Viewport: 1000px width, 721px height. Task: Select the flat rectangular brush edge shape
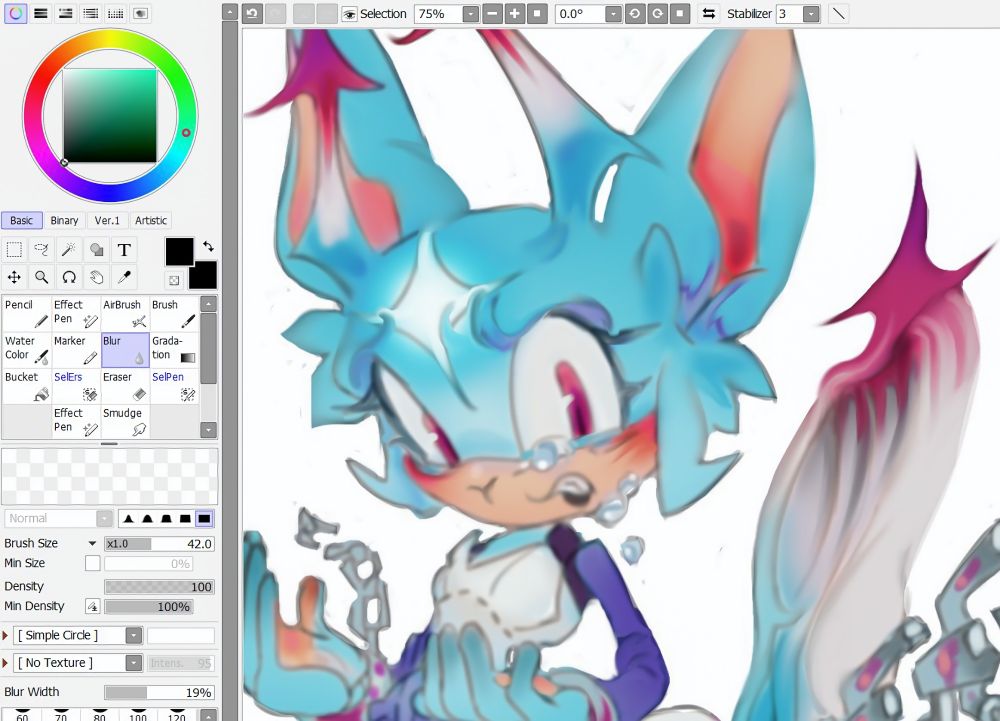pyautogui.click(x=204, y=518)
